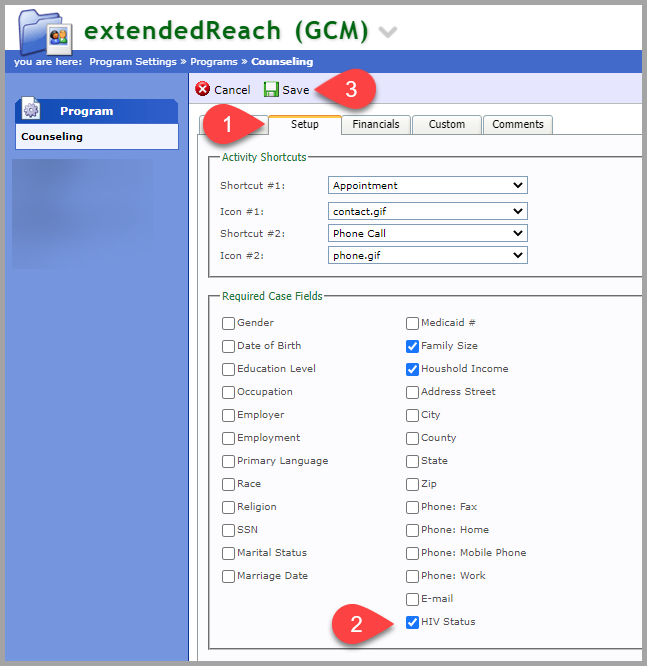Check the Primary Language checkbox
647x666 pixels.
pos(228,461)
